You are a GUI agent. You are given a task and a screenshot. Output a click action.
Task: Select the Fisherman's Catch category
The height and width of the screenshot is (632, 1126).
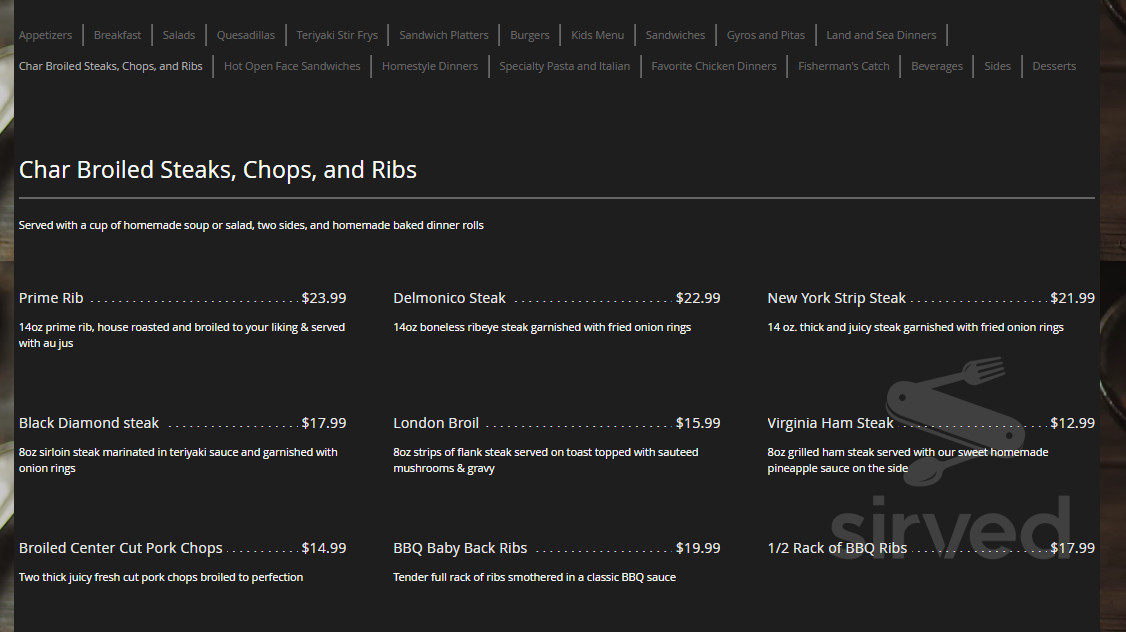coord(843,66)
